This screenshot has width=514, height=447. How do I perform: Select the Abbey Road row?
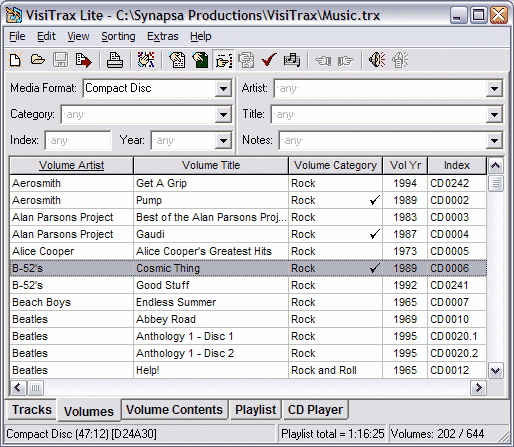(248, 319)
